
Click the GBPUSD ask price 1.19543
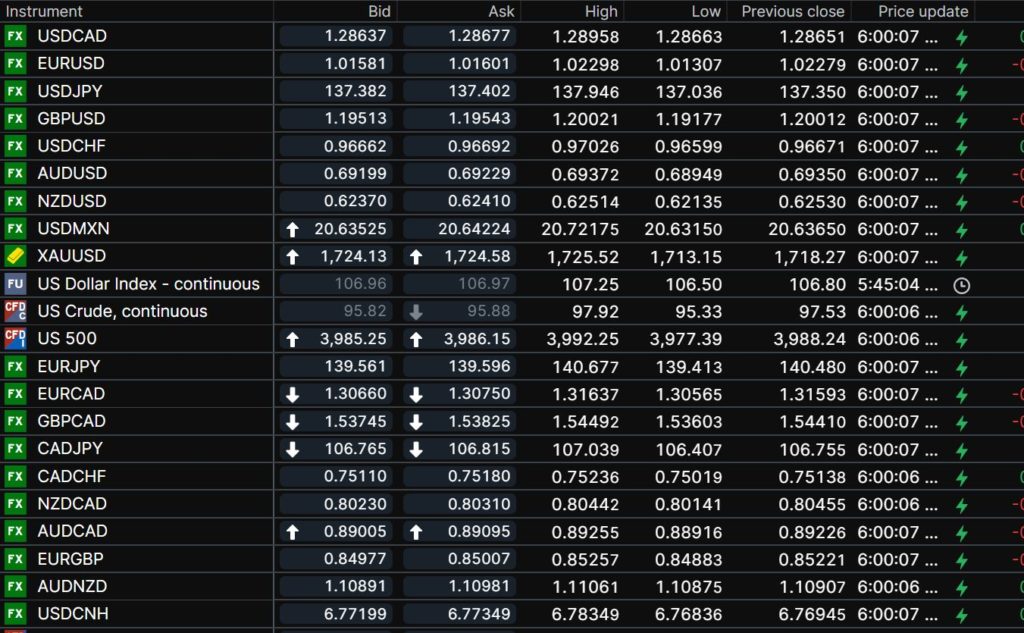[479, 118]
